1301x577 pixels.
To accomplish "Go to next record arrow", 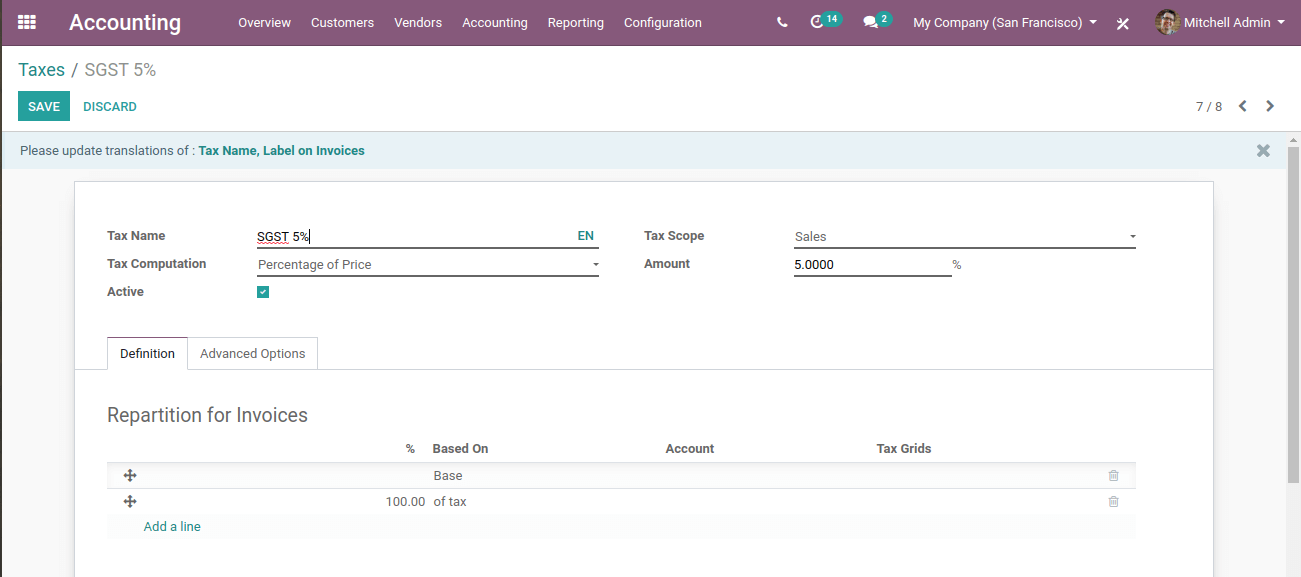I will coord(1270,106).
